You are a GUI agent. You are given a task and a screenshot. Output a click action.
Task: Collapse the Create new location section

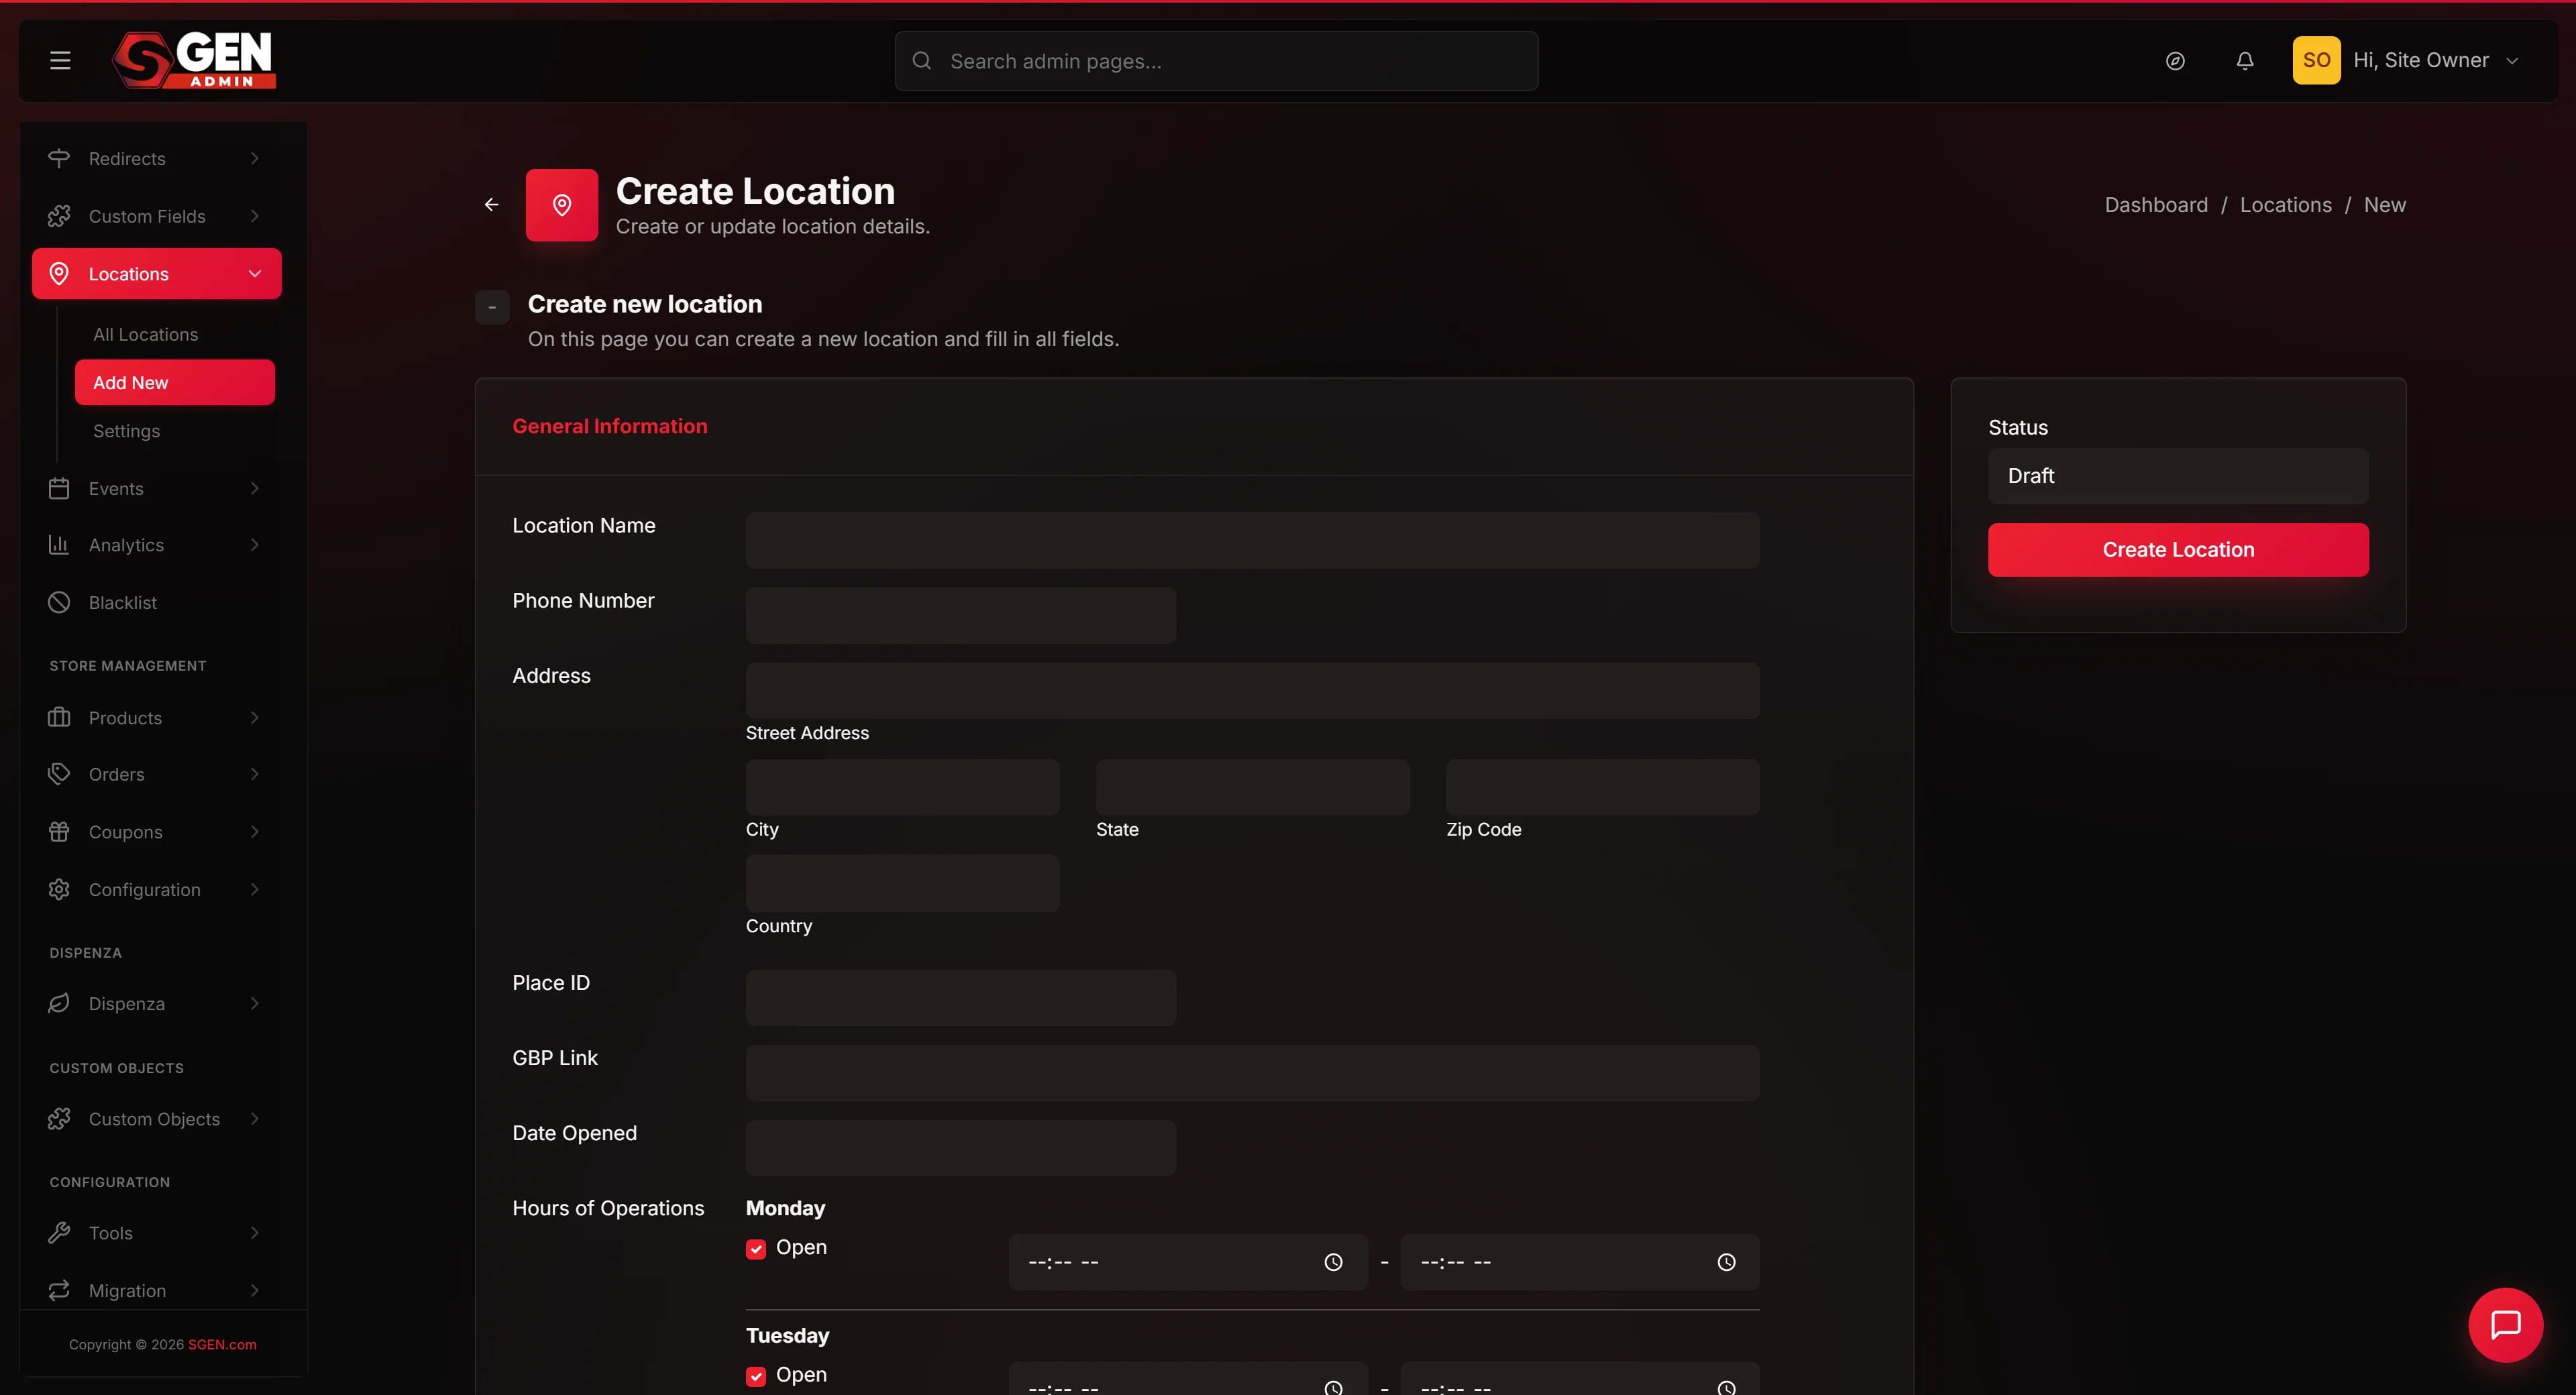[x=492, y=307]
